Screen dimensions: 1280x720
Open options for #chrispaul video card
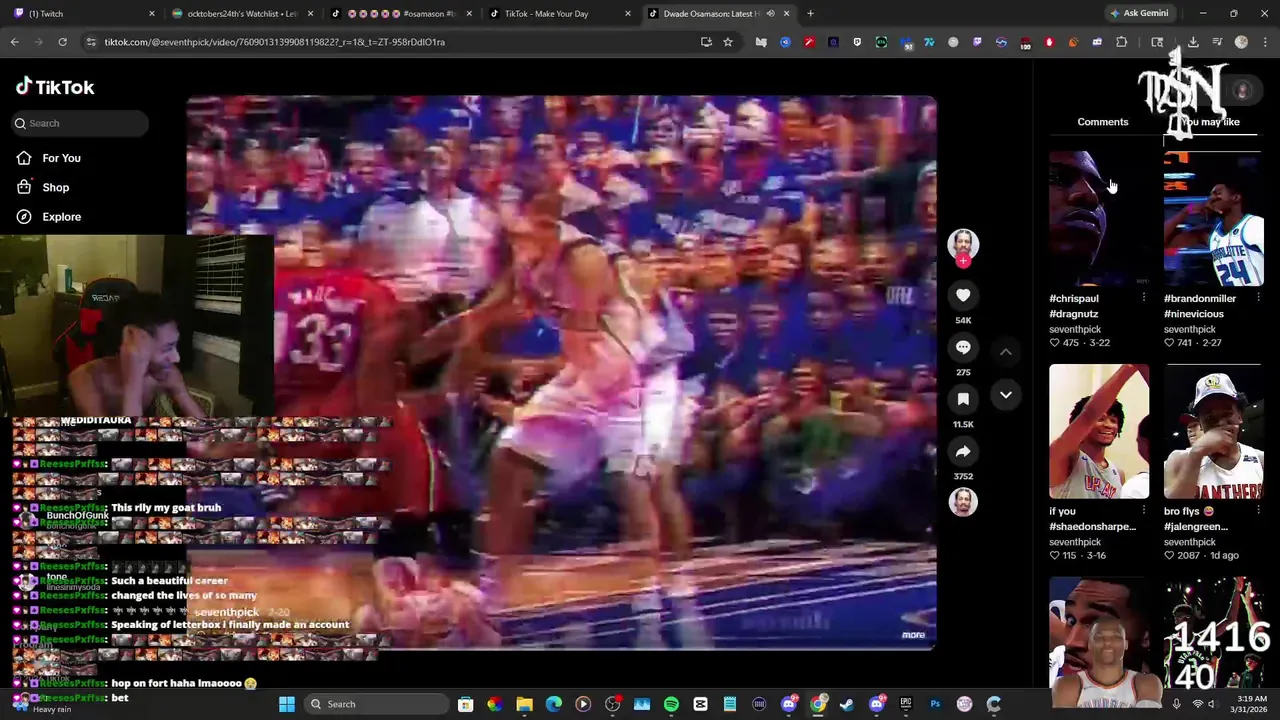1144,298
